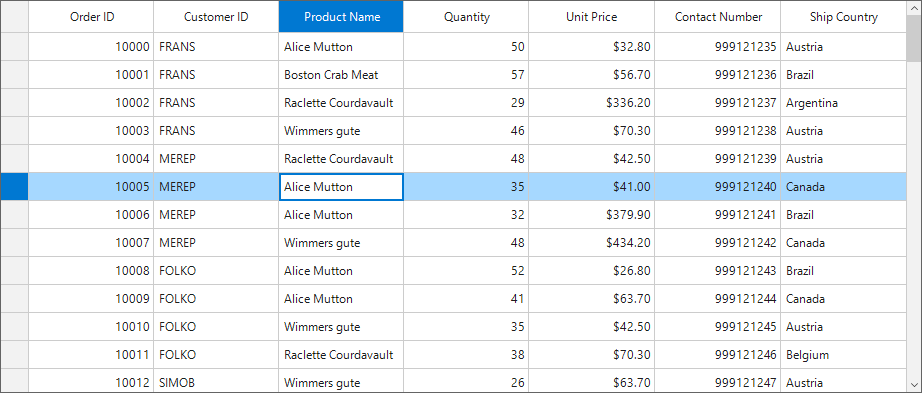Click FOLKO in order 10008 row
Viewport: 922px width, 393px height.
(216, 271)
